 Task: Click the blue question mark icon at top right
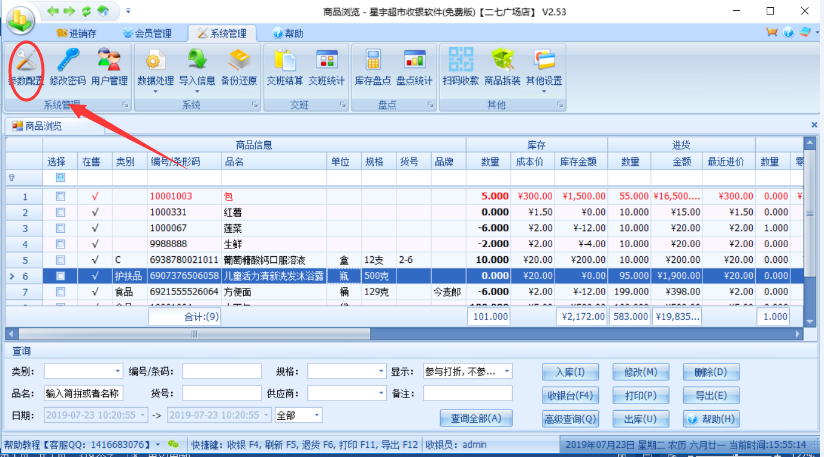[x=788, y=33]
